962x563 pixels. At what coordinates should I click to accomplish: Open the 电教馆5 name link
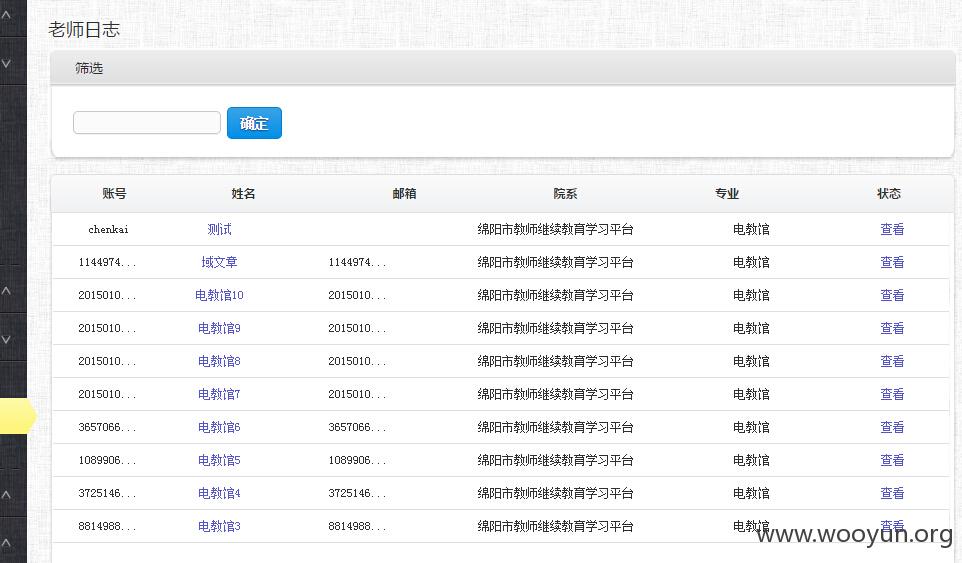(219, 461)
